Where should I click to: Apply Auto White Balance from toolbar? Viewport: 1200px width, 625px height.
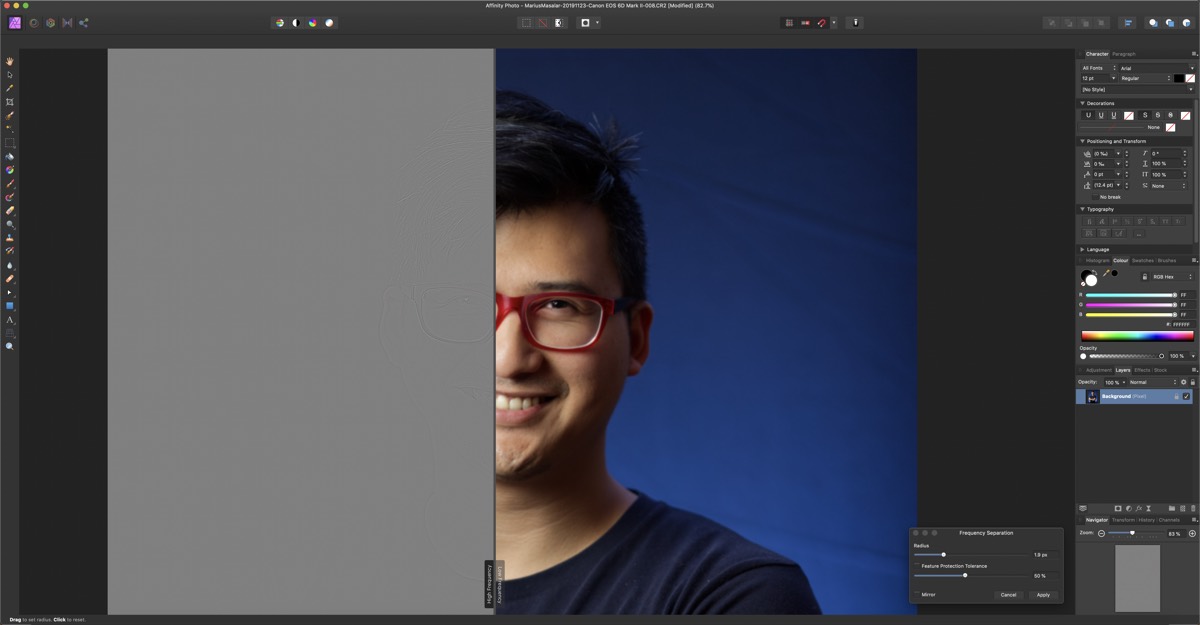[x=329, y=22]
